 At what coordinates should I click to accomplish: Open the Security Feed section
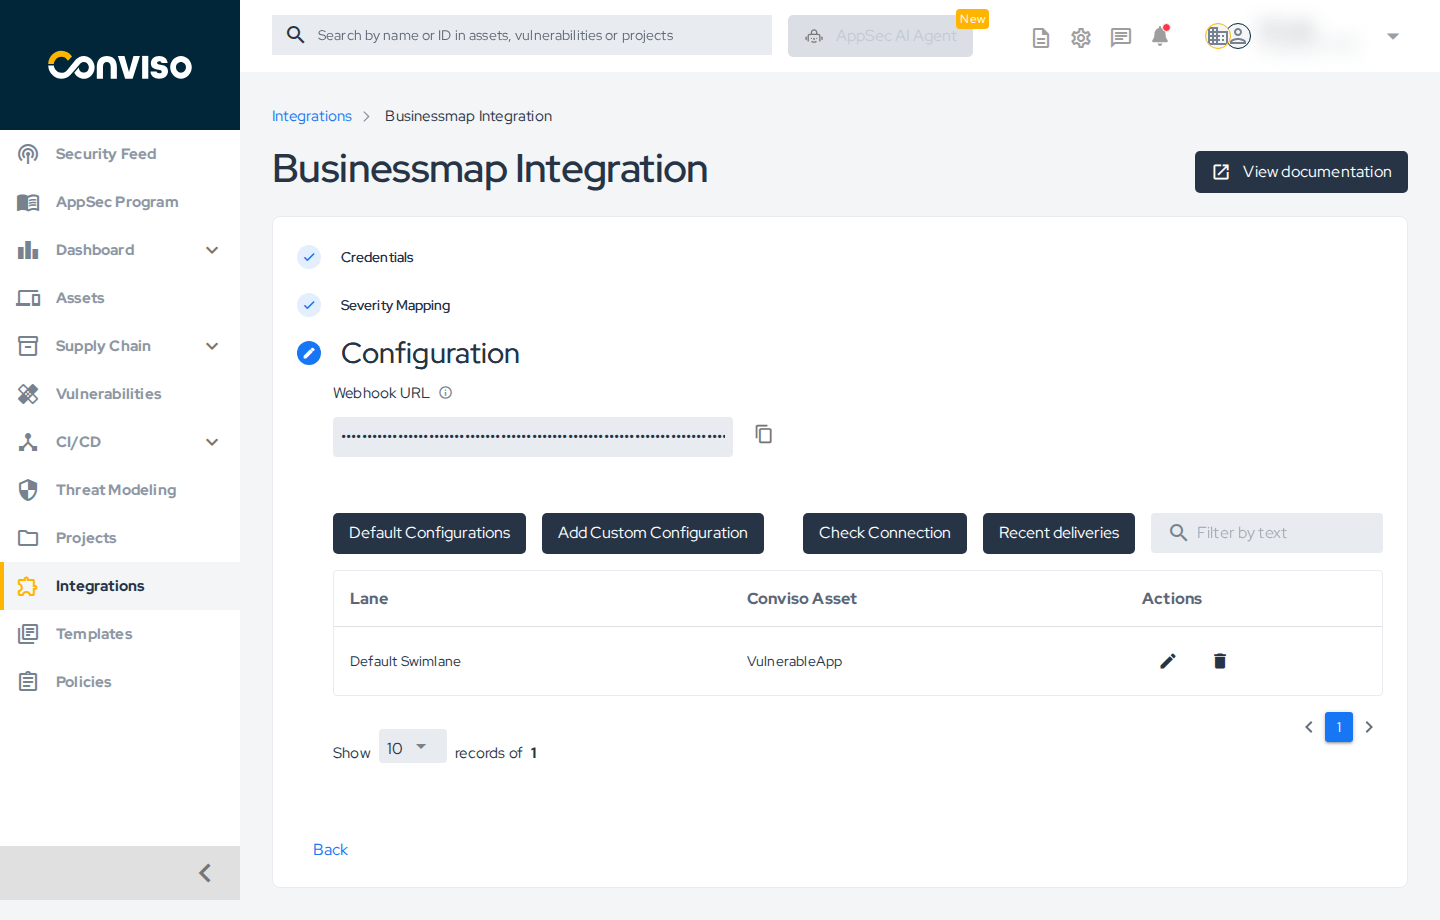tap(106, 153)
